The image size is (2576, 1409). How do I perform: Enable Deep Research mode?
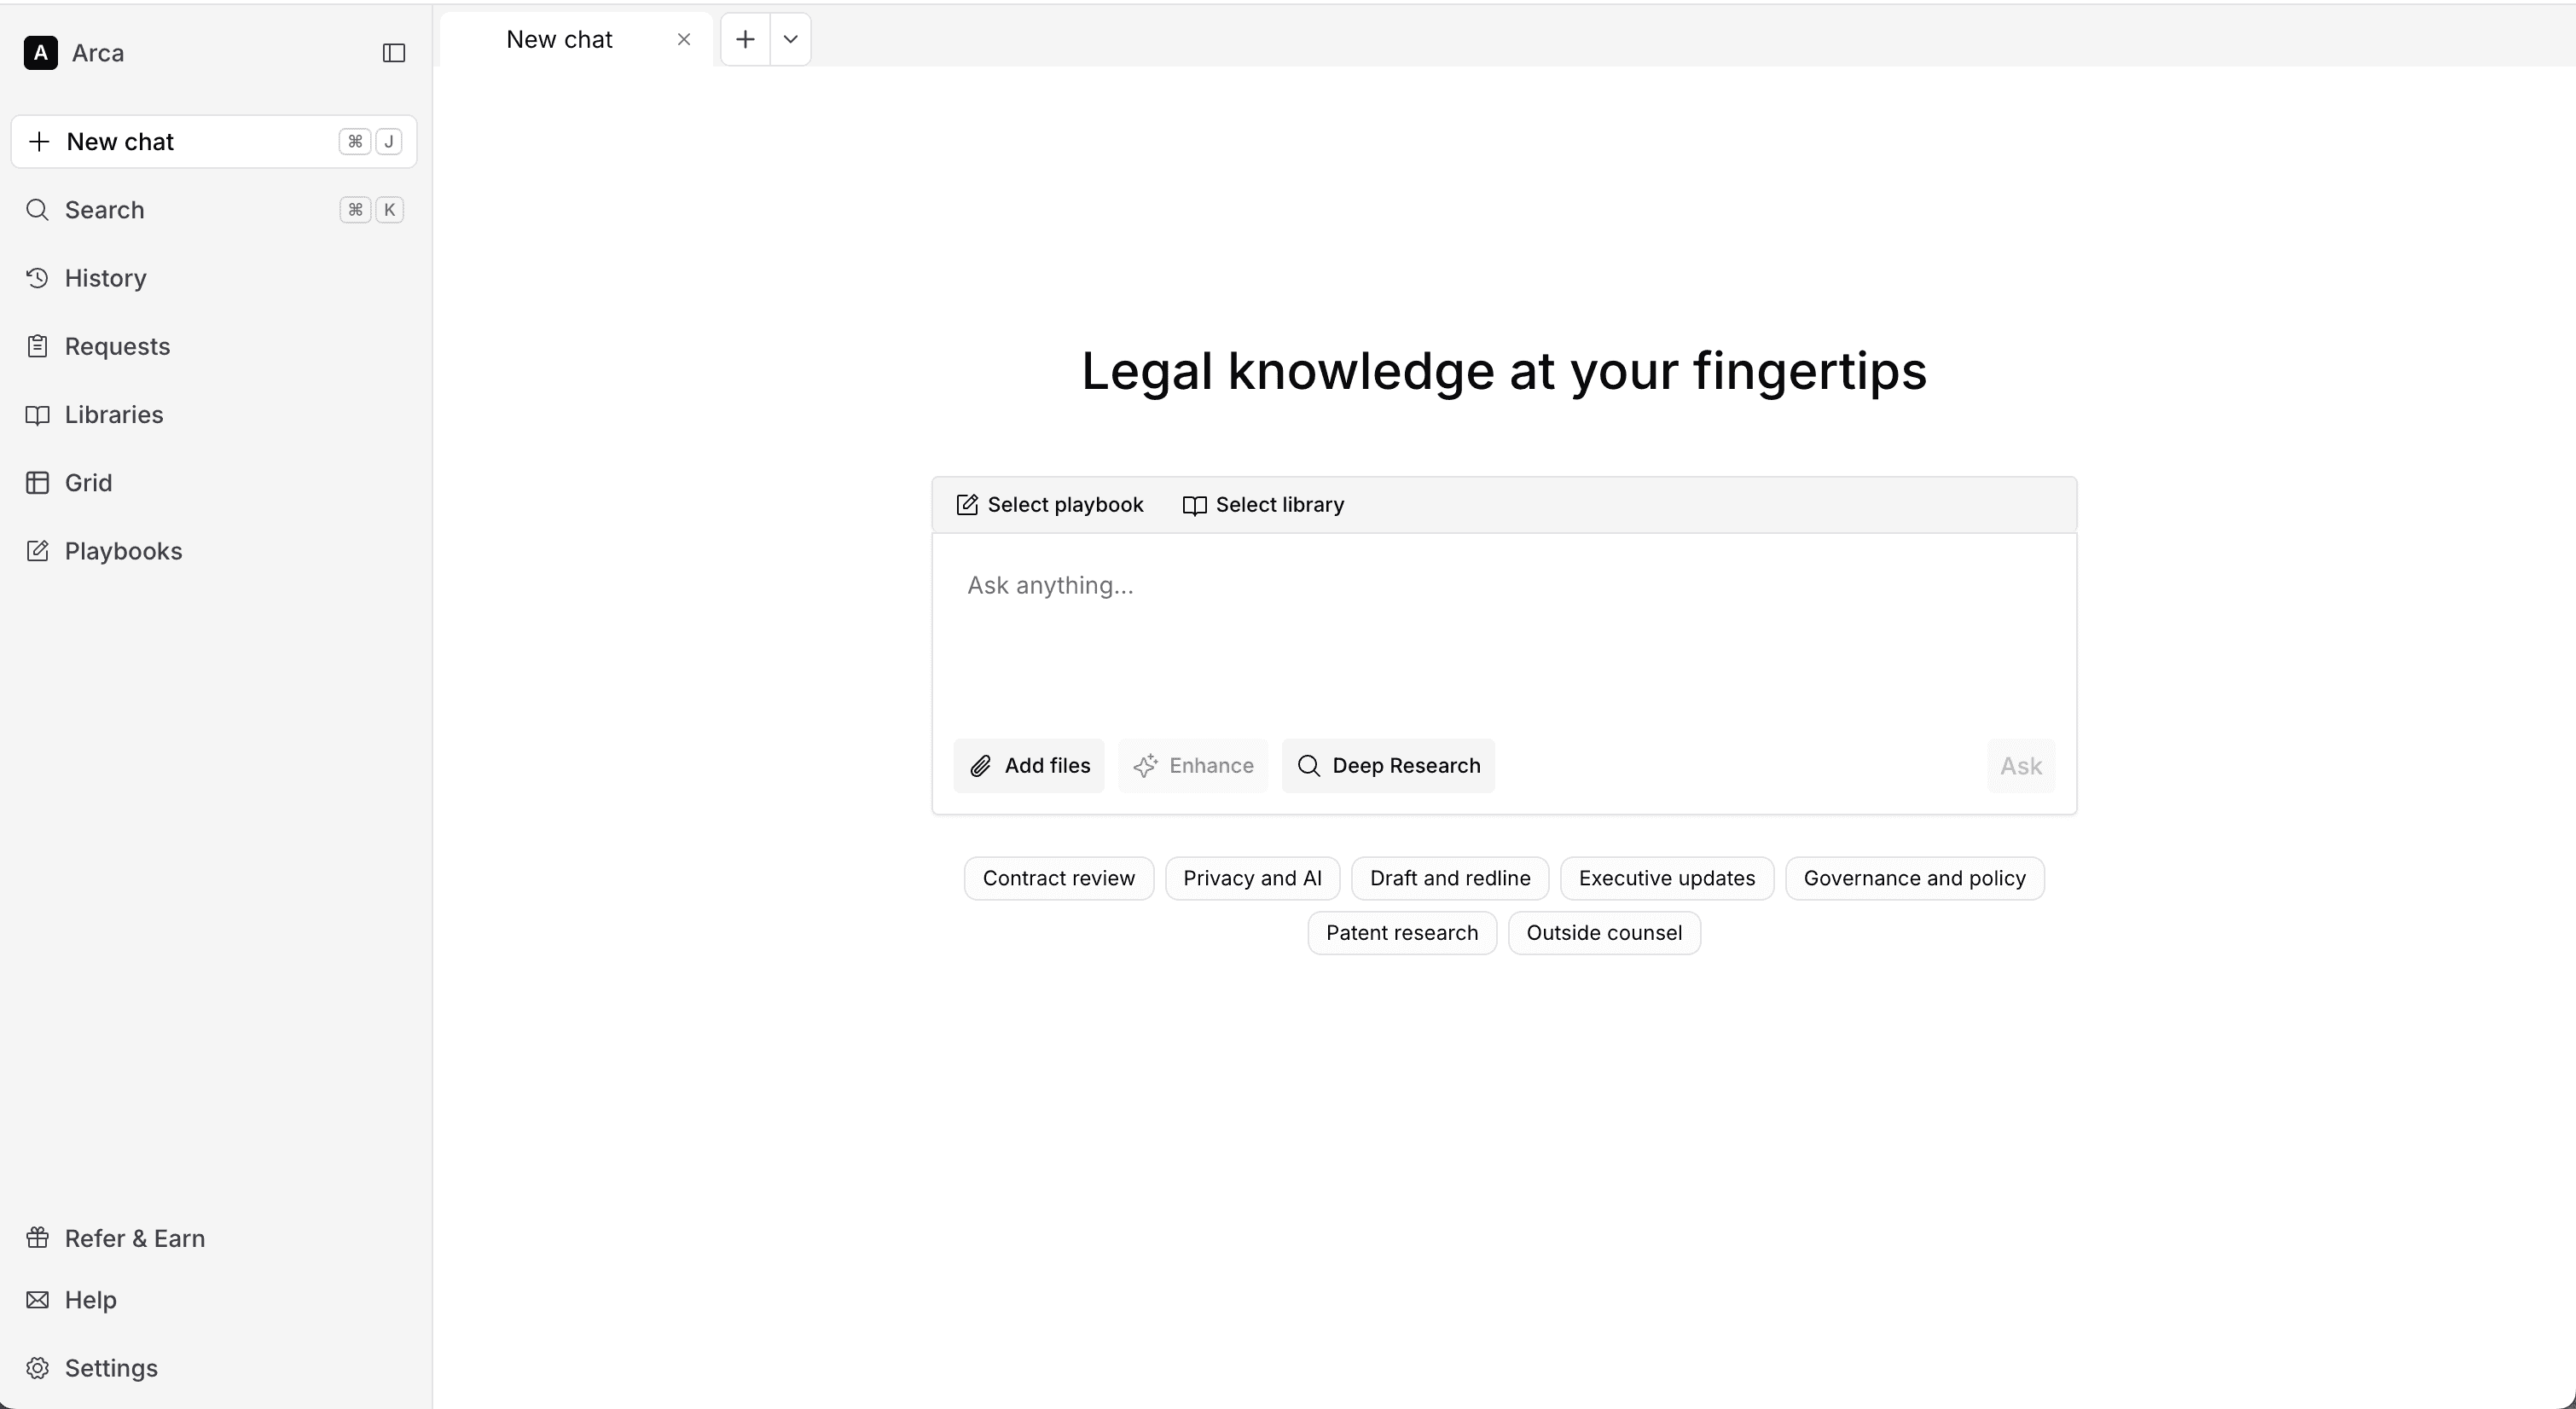tap(1388, 765)
